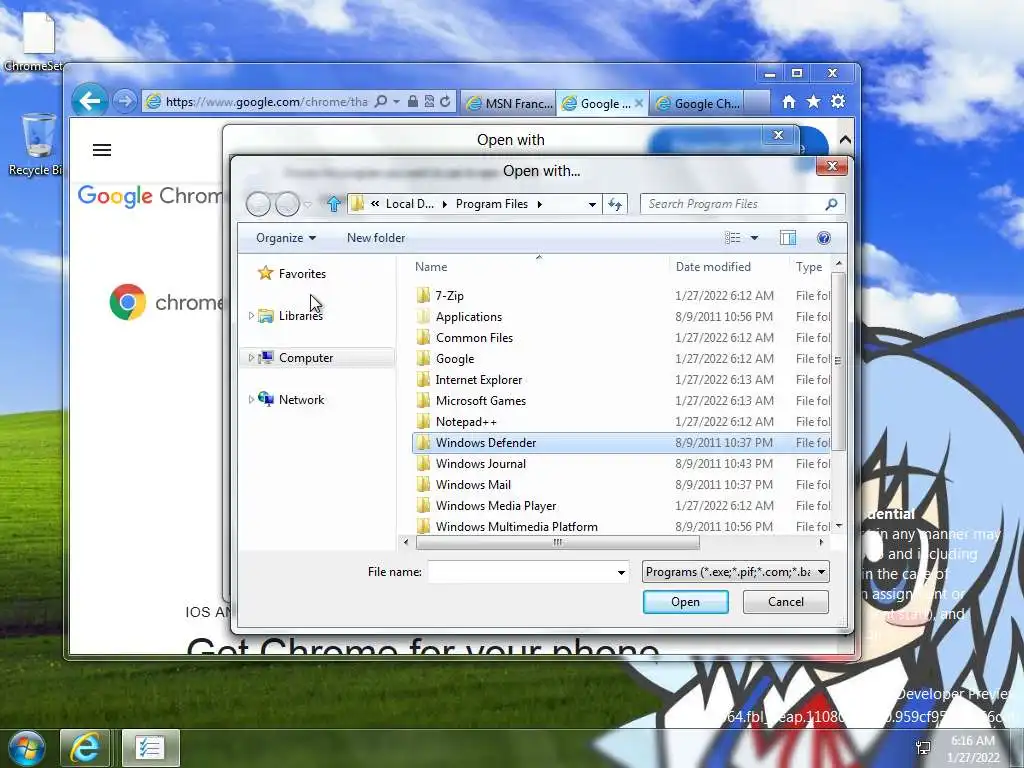Click the Favorites star in Internet Explorer
This screenshot has width=1024, height=768.
[x=813, y=101]
